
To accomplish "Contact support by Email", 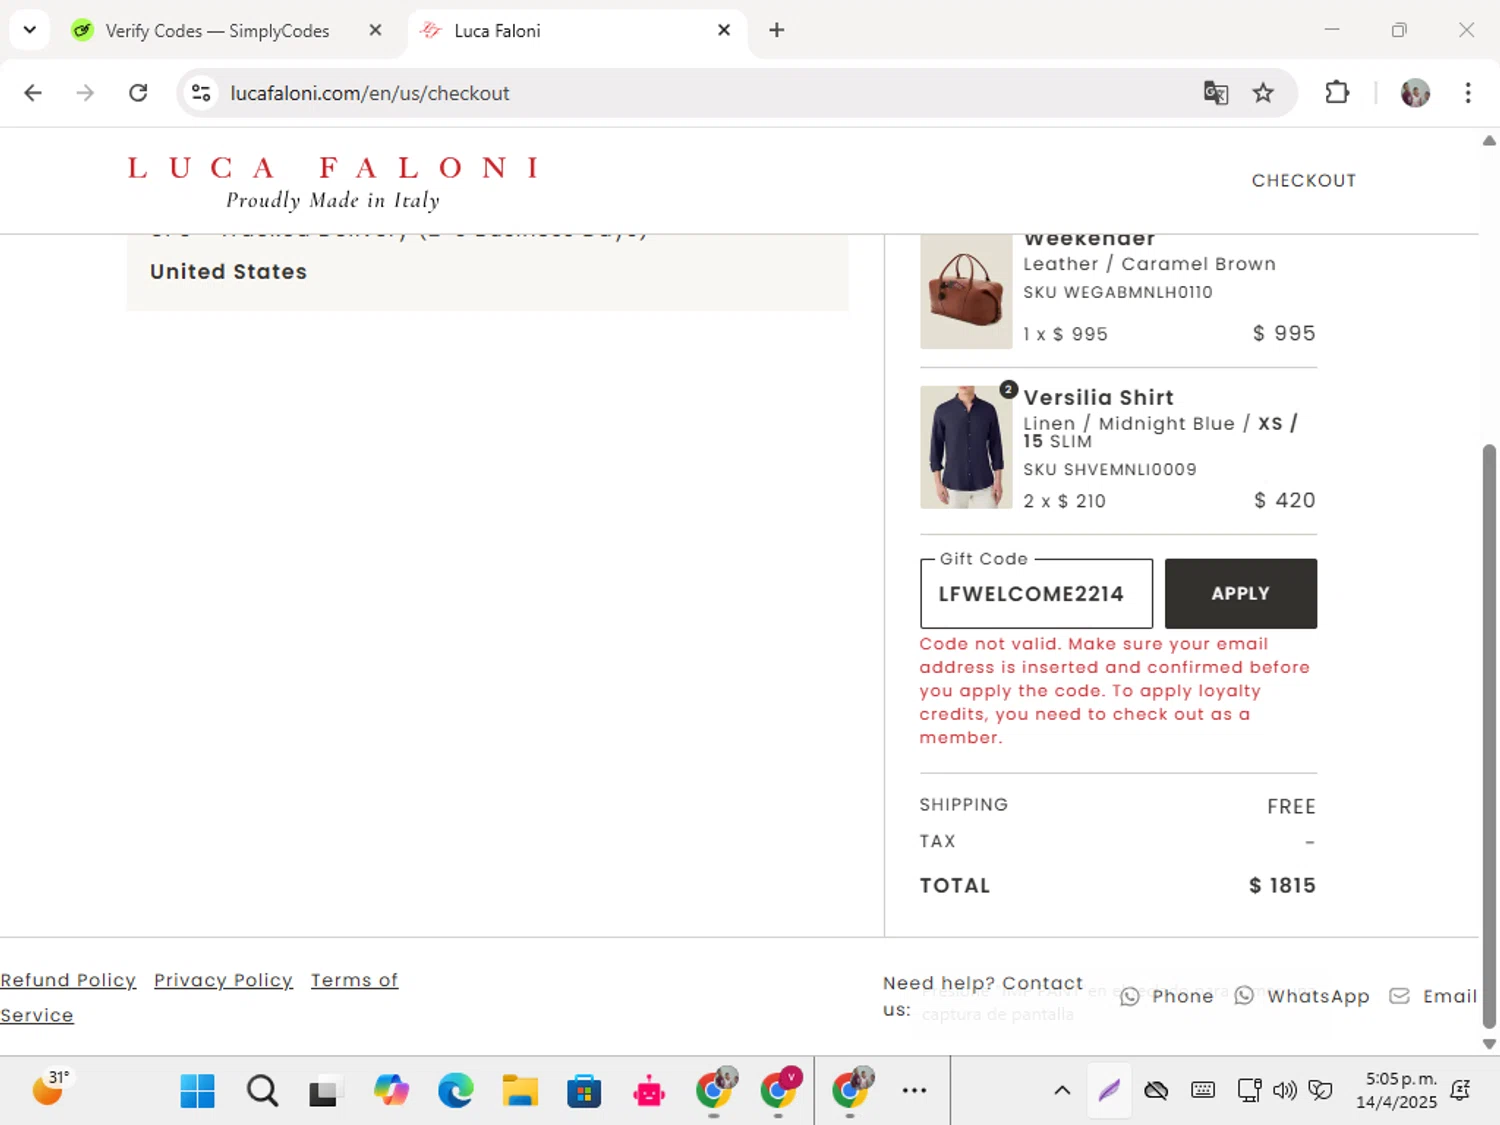I will (1433, 996).
